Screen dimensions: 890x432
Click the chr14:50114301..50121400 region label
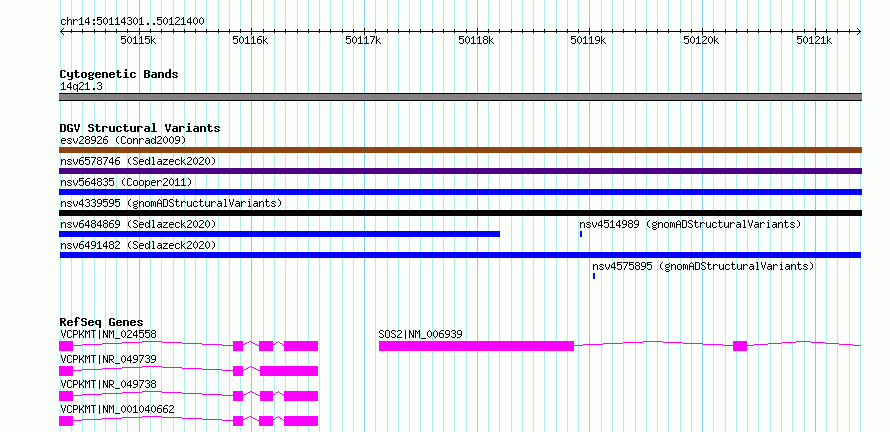click(x=132, y=21)
